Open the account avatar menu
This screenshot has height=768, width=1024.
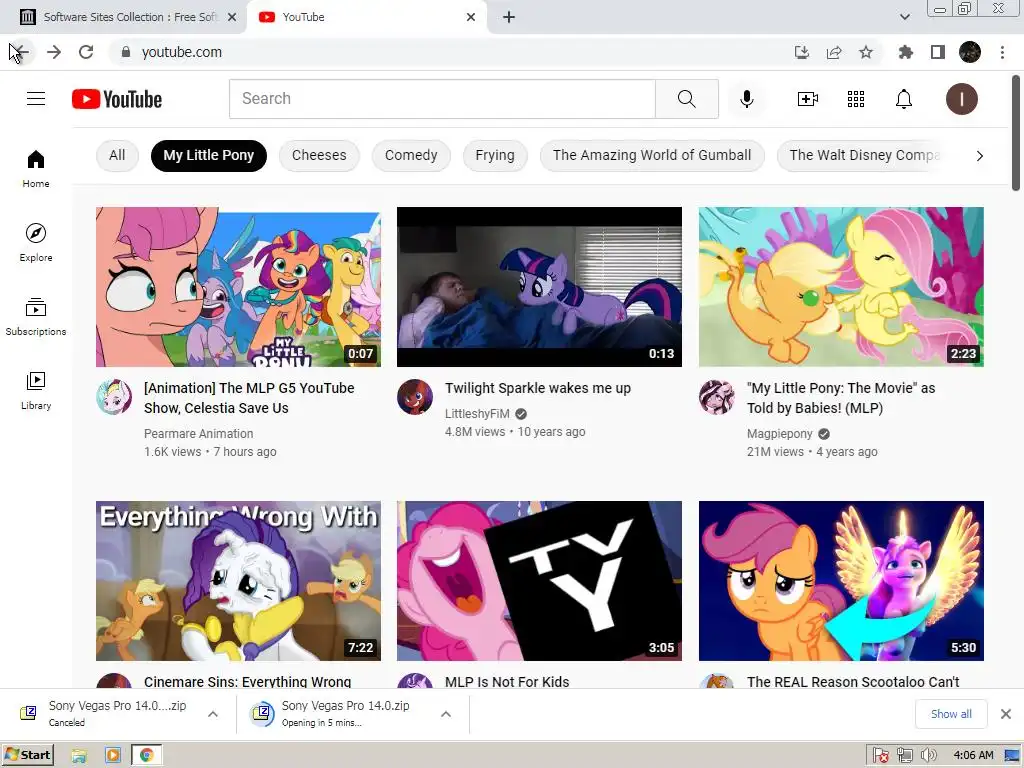coord(961,99)
